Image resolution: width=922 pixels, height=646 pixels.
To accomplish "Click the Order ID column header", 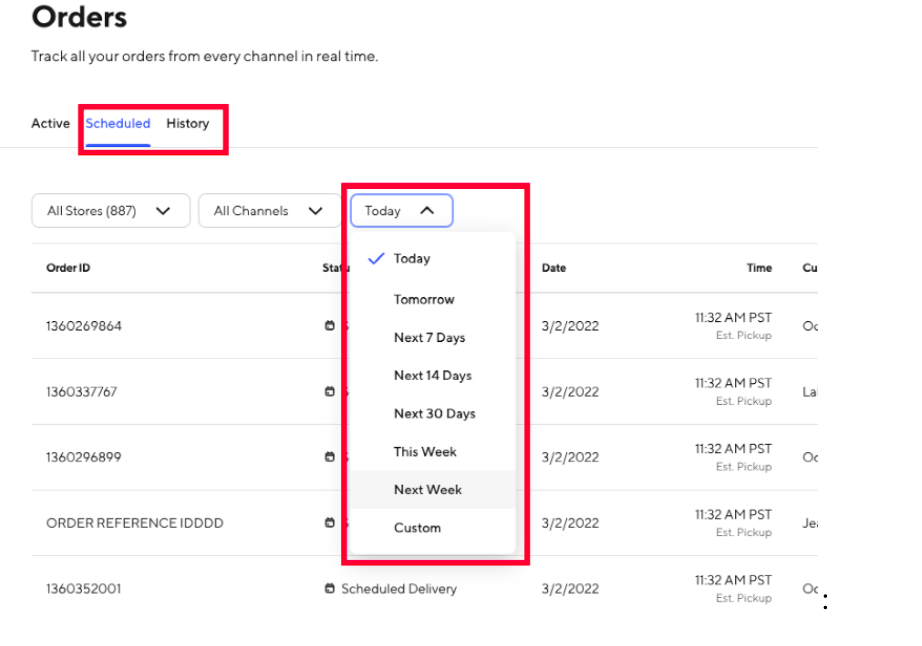I will tap(68, 268).
